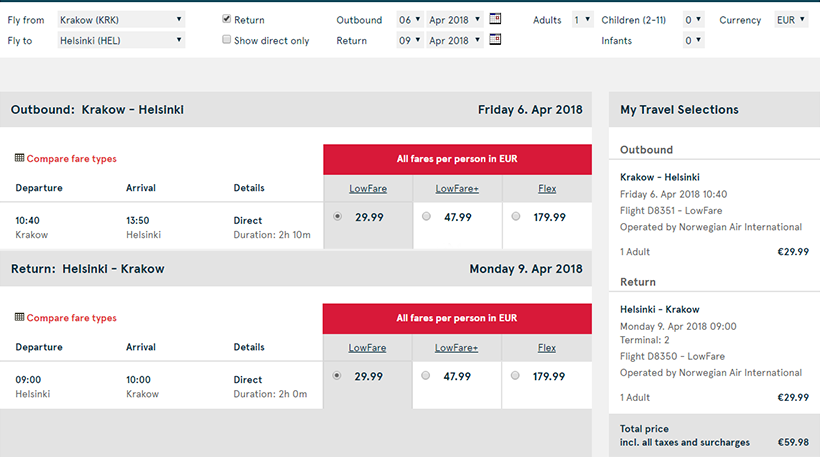Select outbound LowFare+ 47.99 radio button

pos(427,216)
